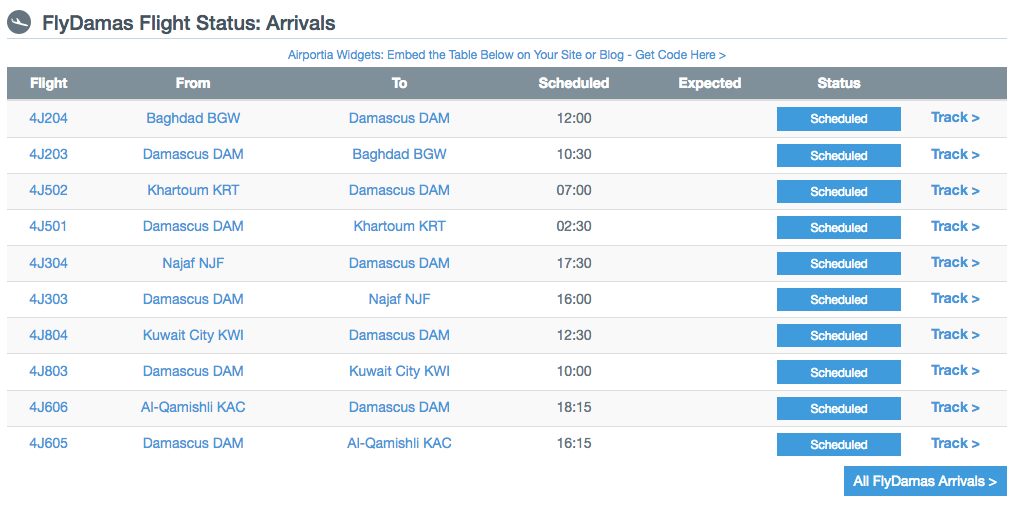Click the Flight column header

coord(49,83)
